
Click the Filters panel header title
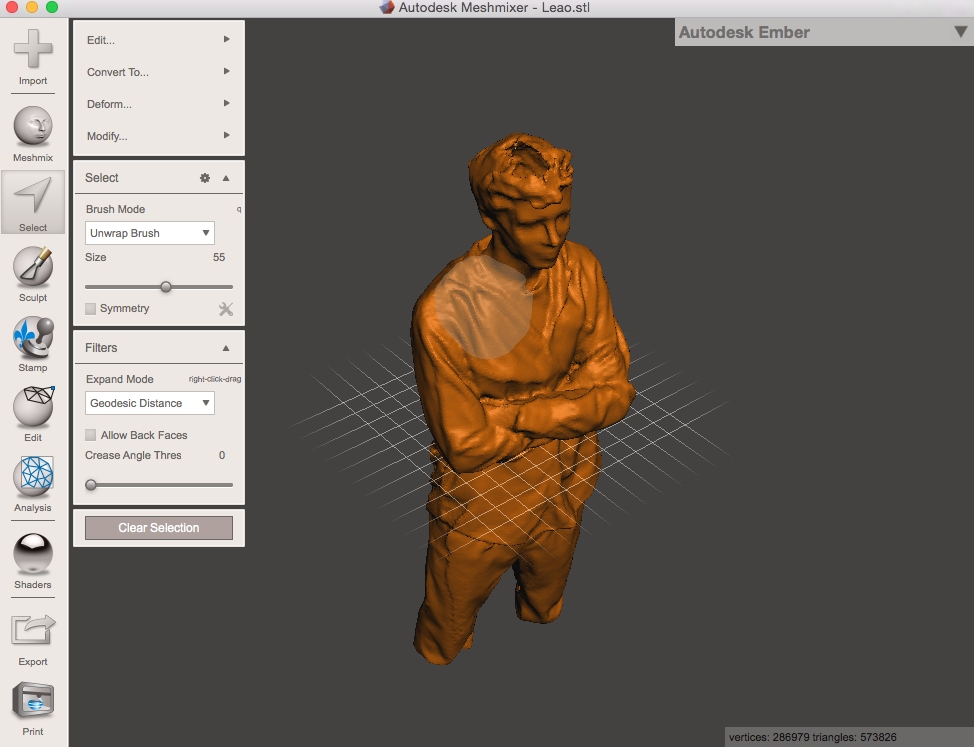click(101, 348)
